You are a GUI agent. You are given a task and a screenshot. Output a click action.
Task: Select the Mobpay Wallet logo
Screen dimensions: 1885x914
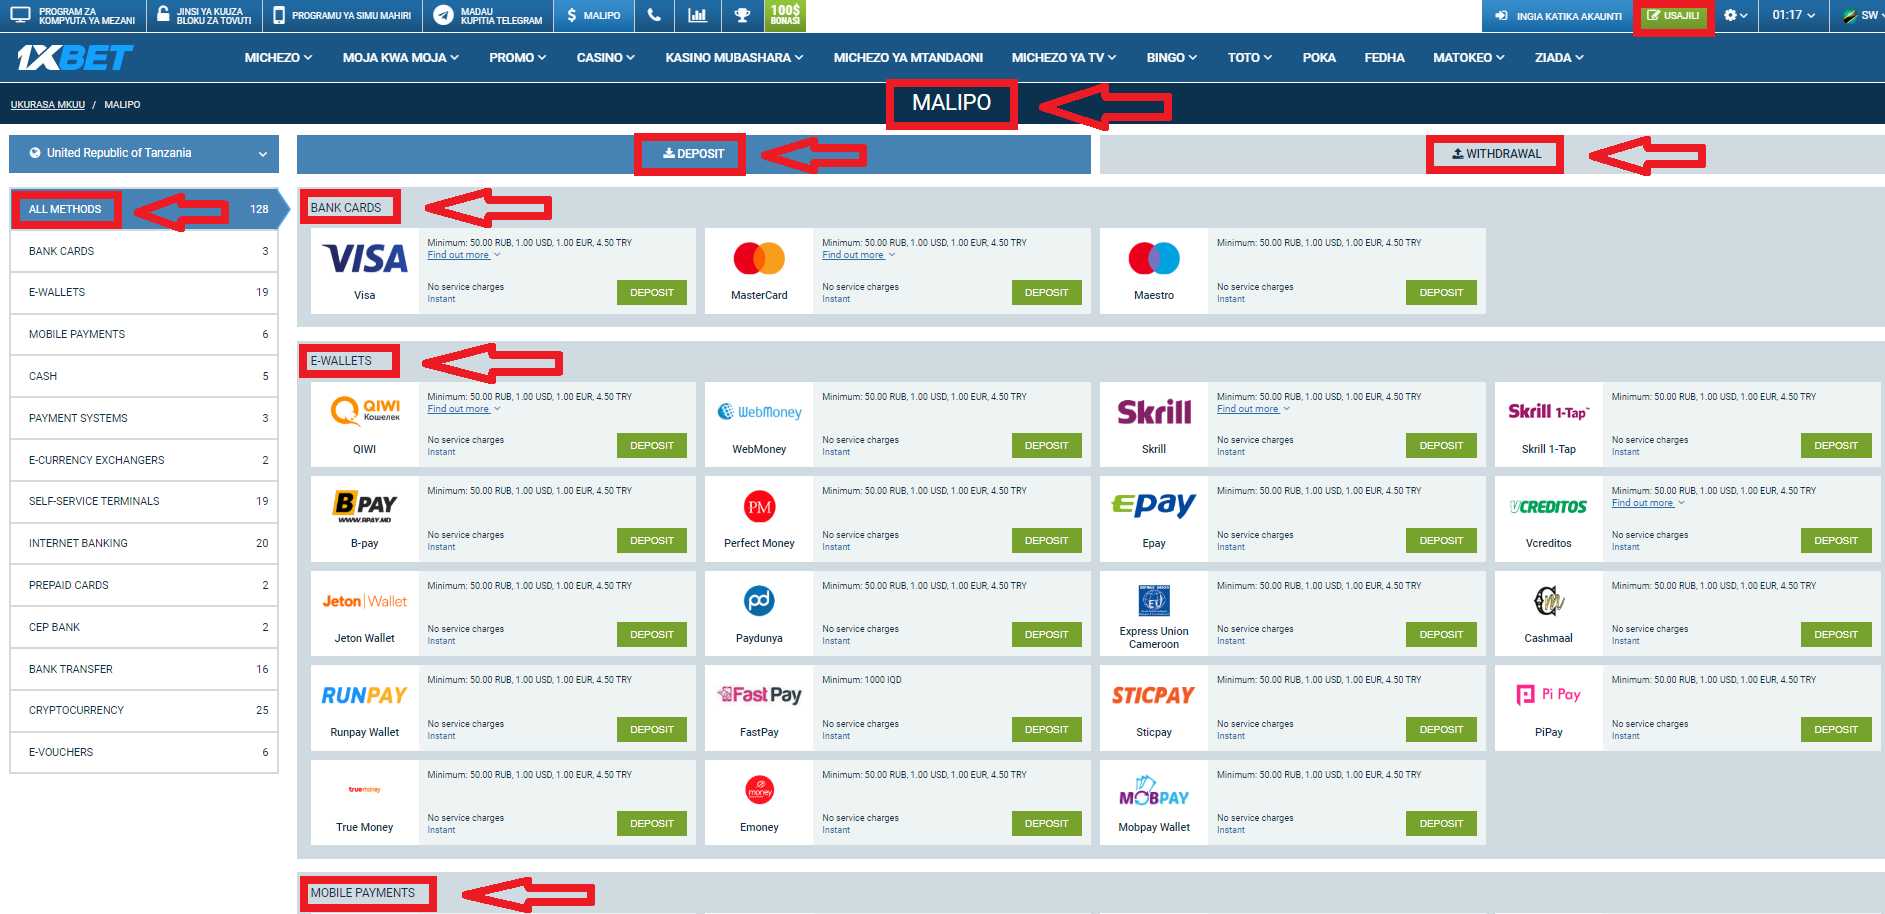(x=1154, y=791)
